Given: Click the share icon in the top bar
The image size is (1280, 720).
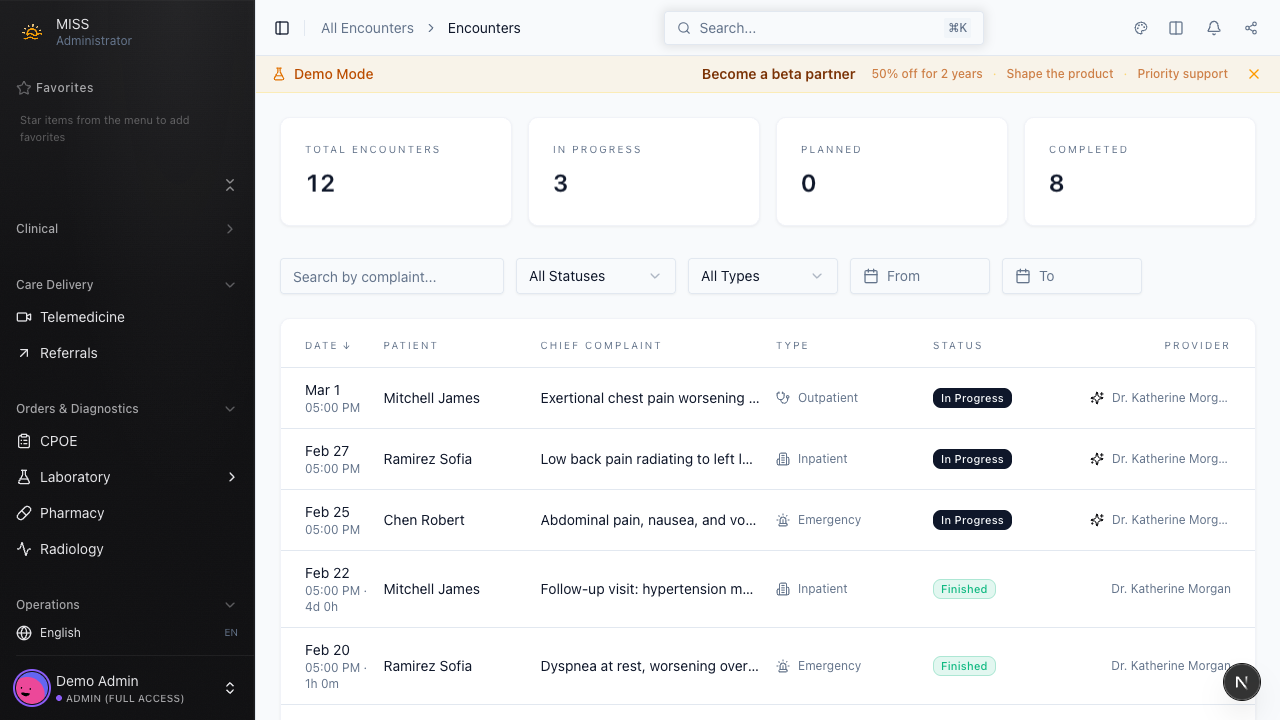Looking at the screenshot, I should (x=1250, y=27).
